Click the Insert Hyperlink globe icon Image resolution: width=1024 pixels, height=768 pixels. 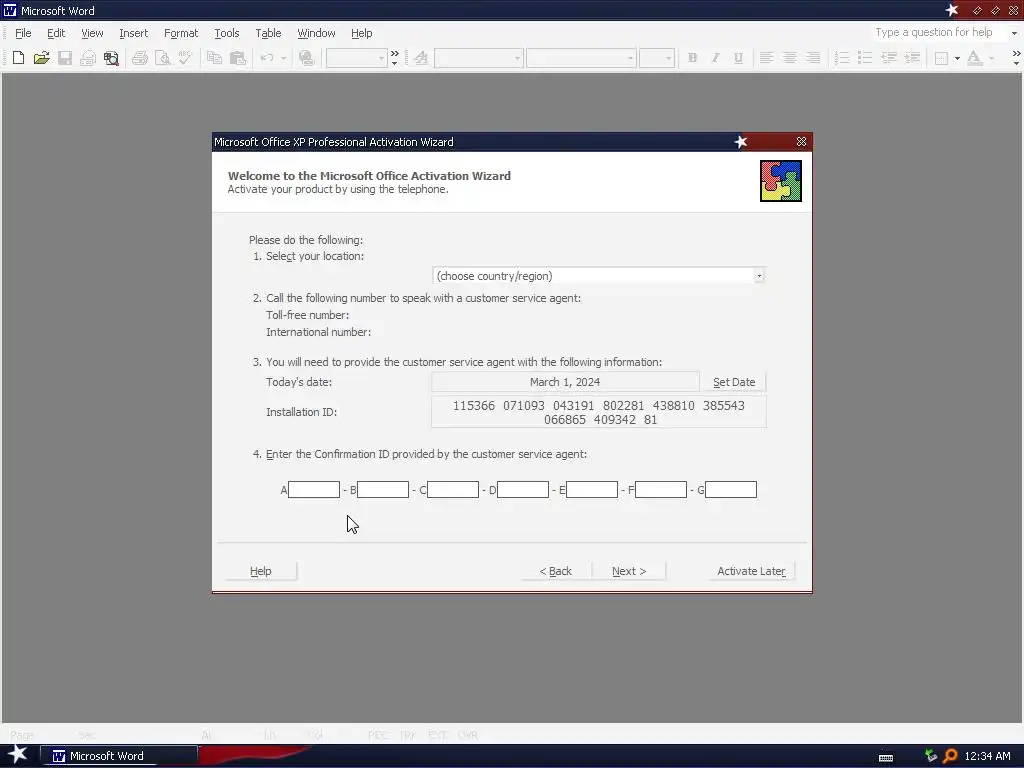tap(306, 58)
